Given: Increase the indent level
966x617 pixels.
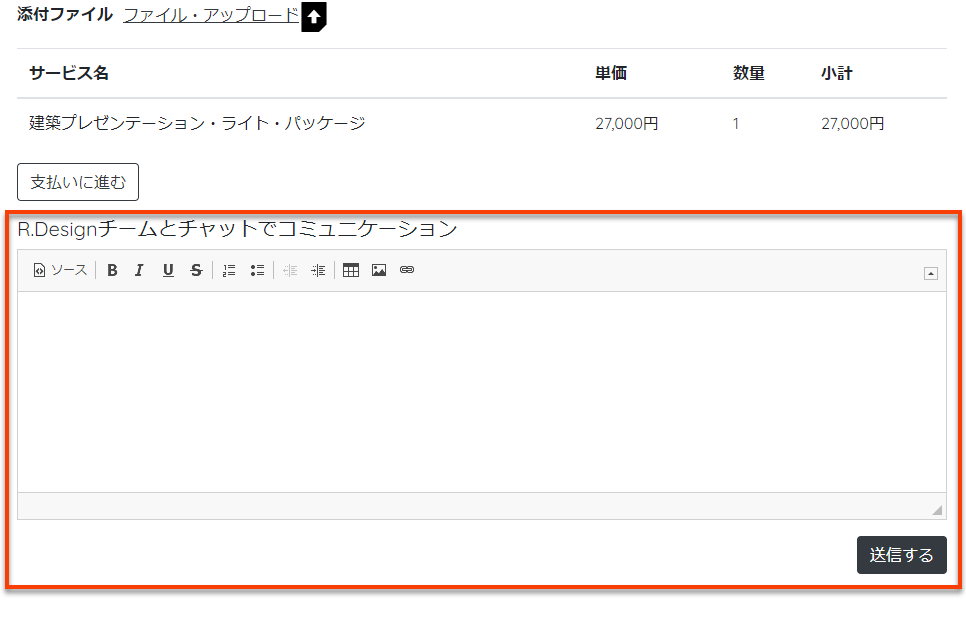Looking at the screenshot, I should [x=318, y=270].
